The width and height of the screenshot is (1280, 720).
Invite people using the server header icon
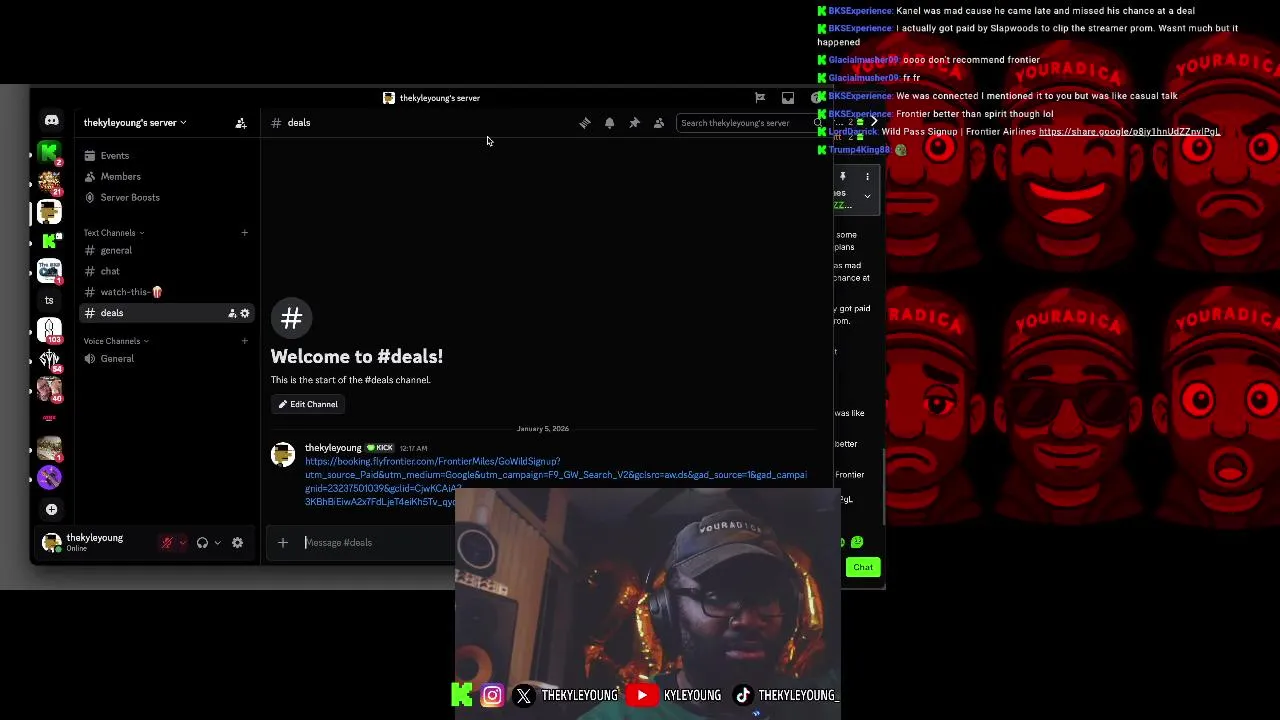tap(241, 123)
